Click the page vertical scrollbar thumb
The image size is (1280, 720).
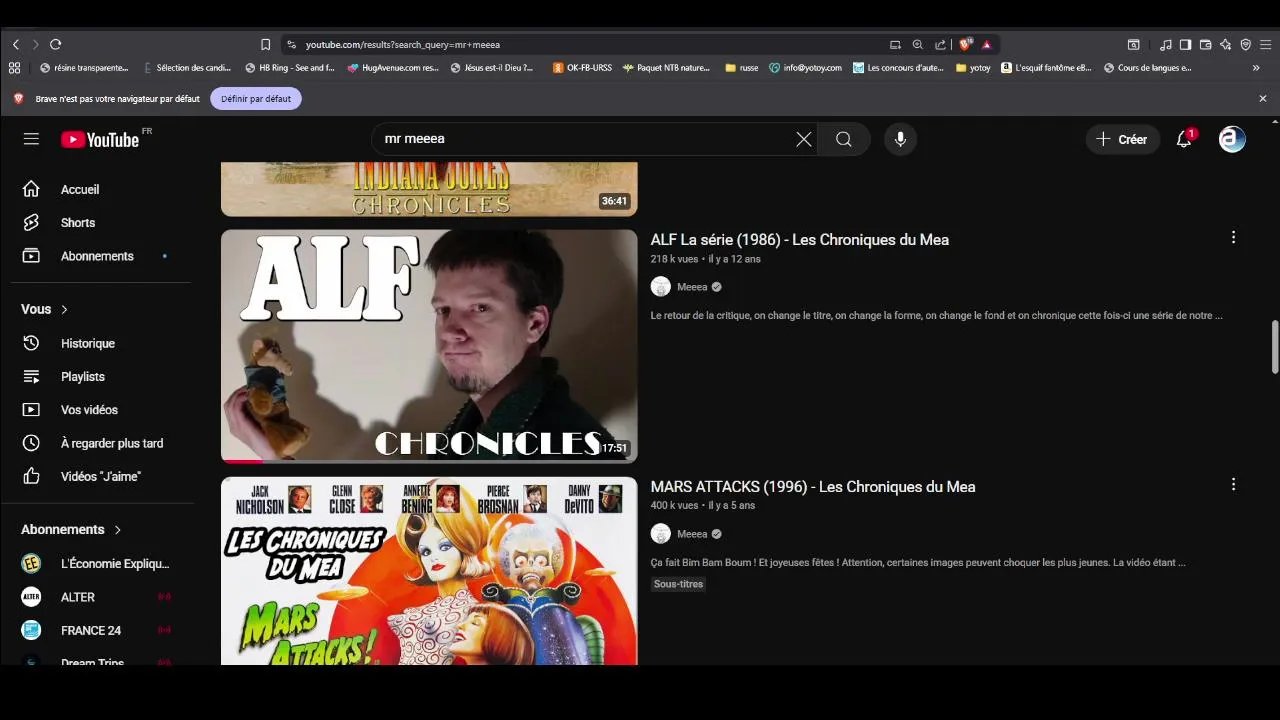1274,346
